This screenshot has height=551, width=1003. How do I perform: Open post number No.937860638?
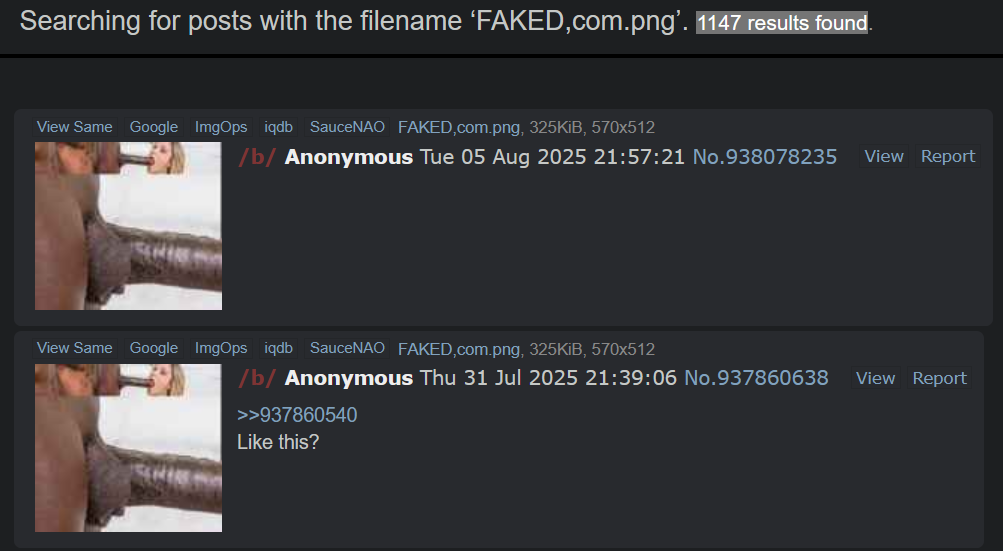756,378
